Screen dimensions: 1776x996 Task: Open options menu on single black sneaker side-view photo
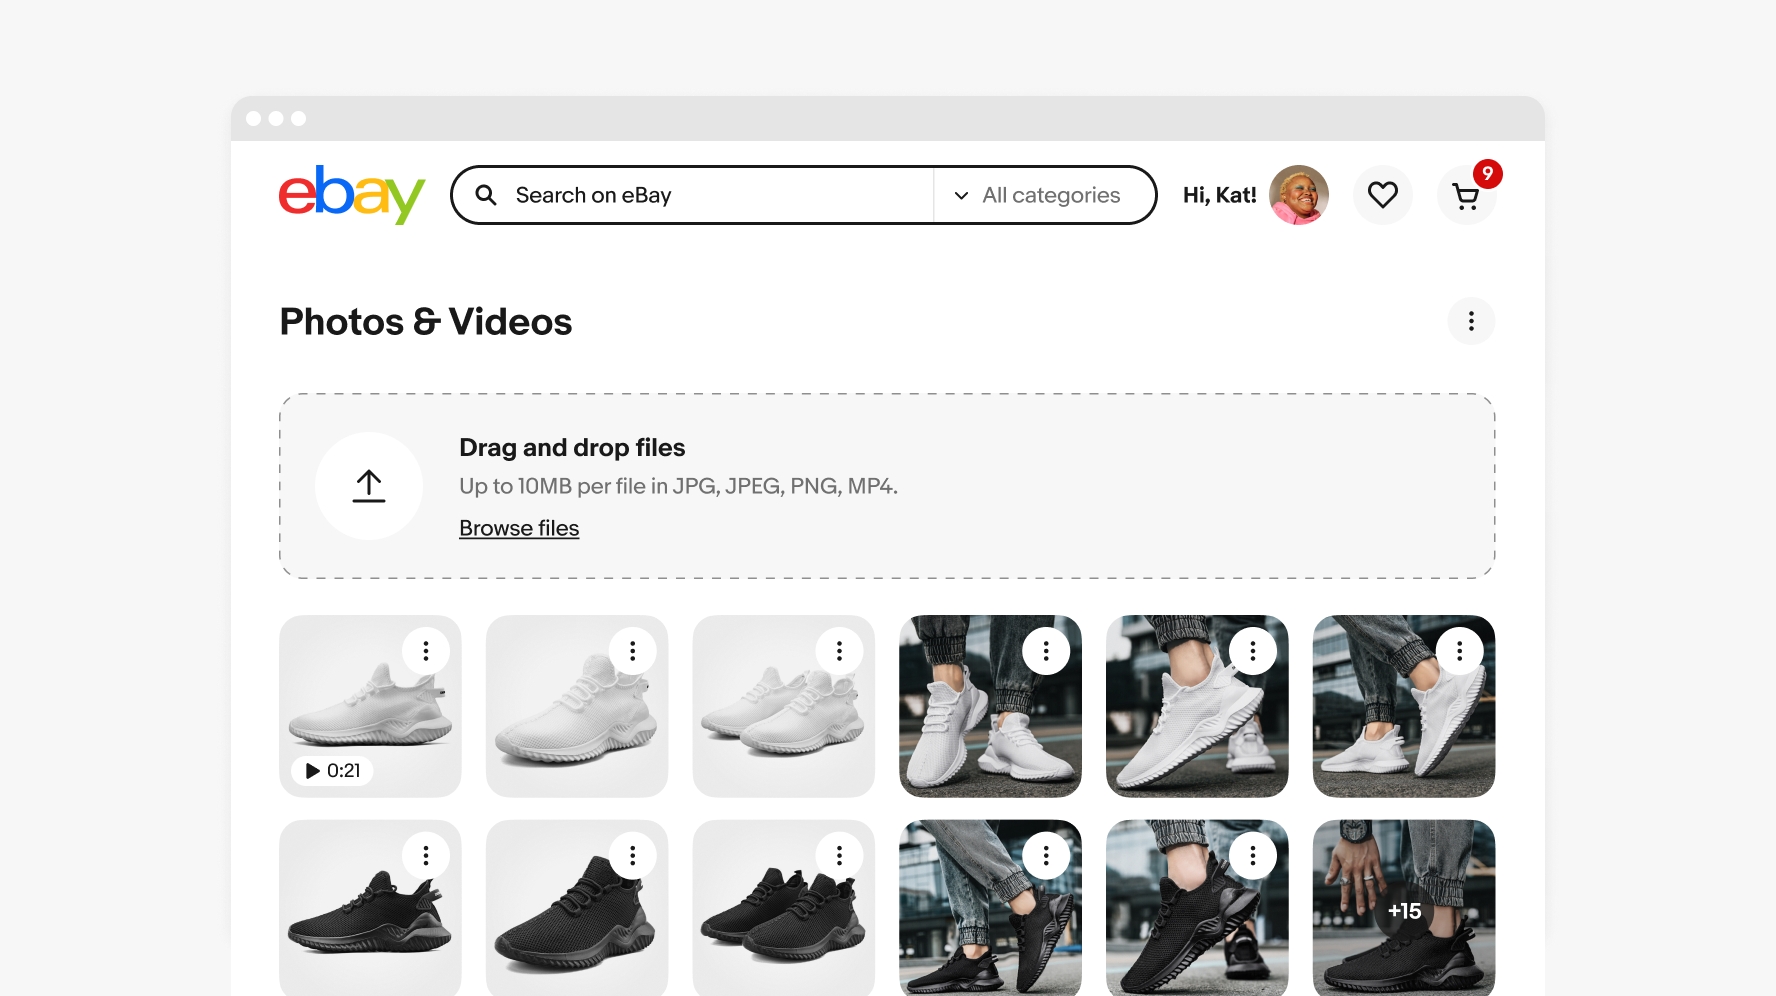click(x=426, y=856)
